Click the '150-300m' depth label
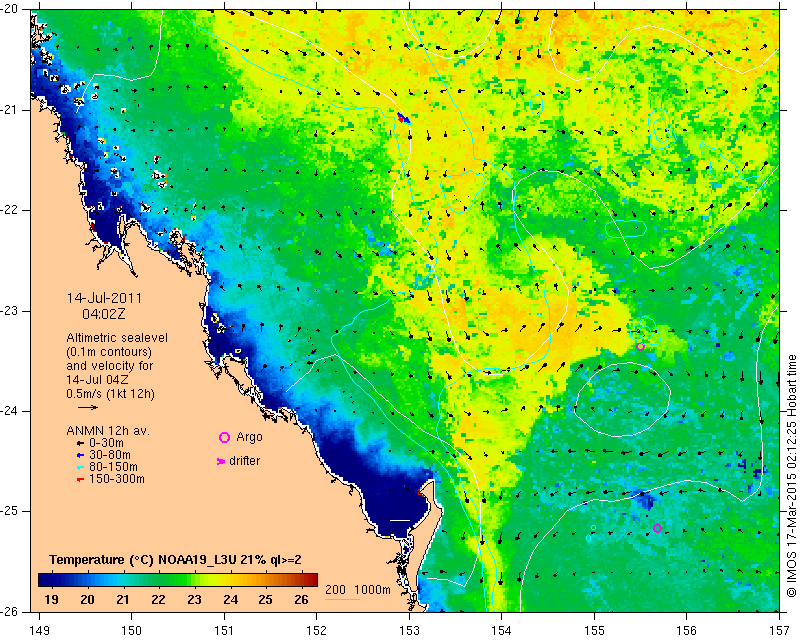This screenshot has height=640, width=800. point(116,479)
